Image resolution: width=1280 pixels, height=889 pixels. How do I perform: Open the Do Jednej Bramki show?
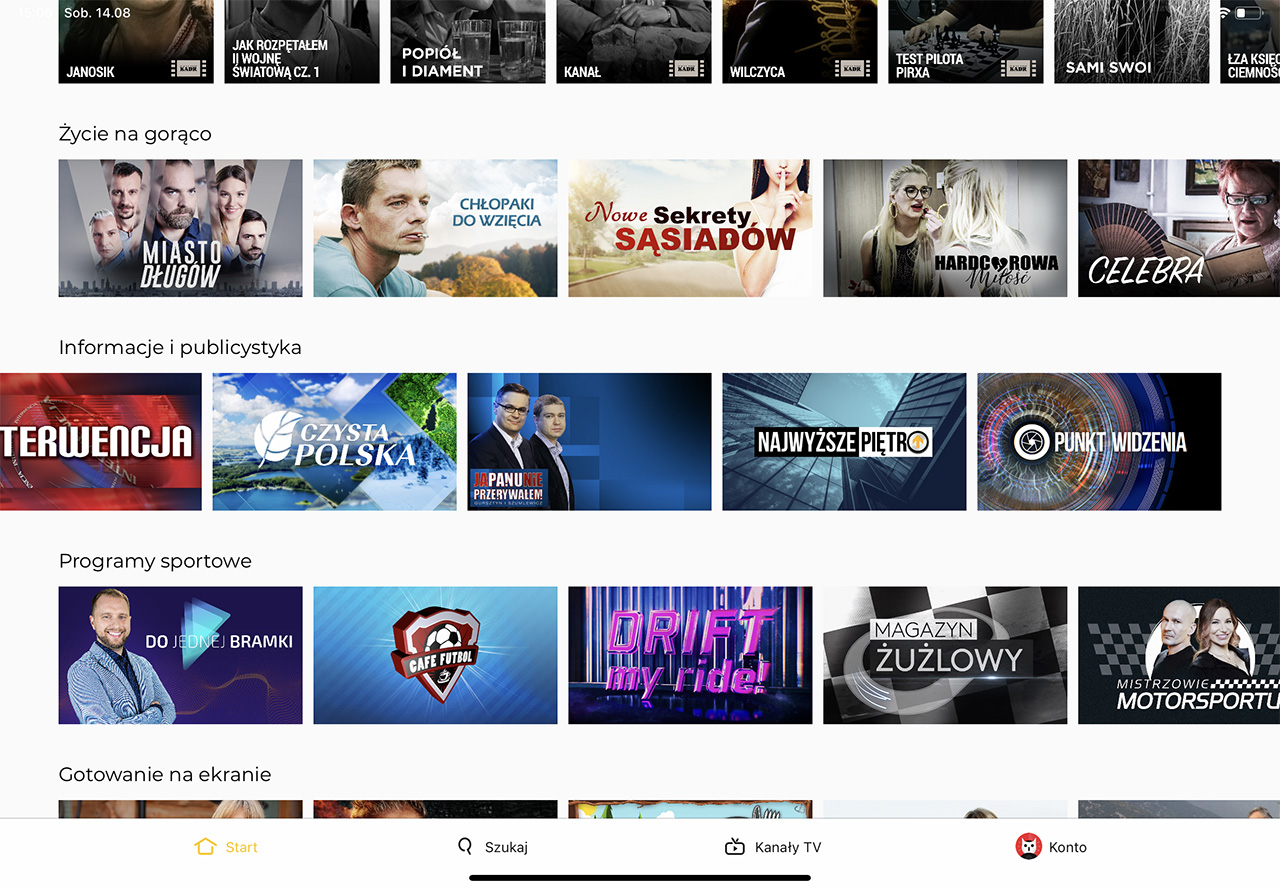click(180, 655)
